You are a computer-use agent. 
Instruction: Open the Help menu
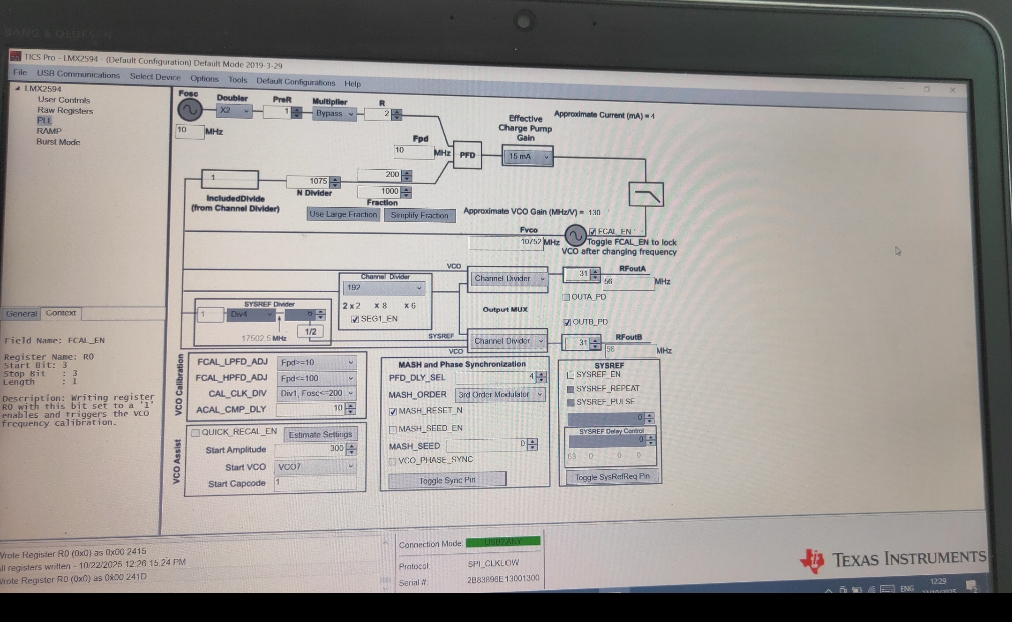coord(352,84)
